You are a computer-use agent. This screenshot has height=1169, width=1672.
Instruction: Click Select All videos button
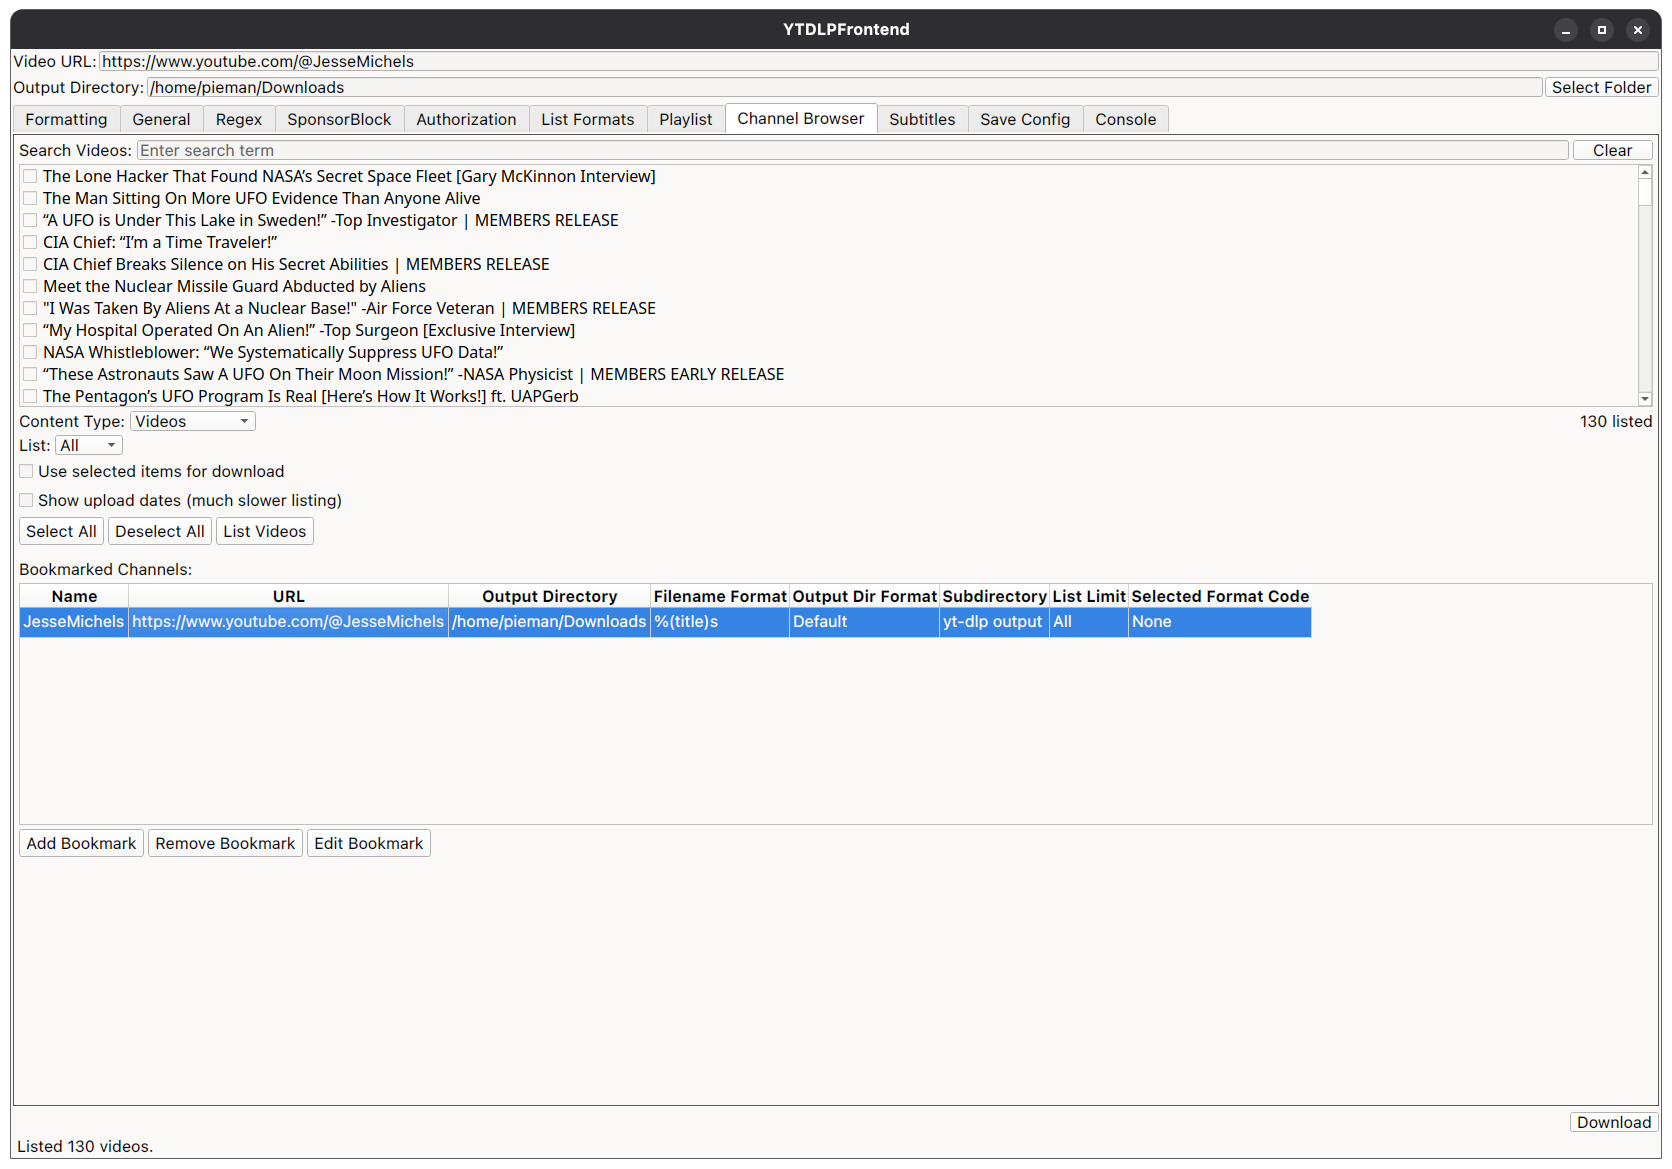tap(61, 531)
